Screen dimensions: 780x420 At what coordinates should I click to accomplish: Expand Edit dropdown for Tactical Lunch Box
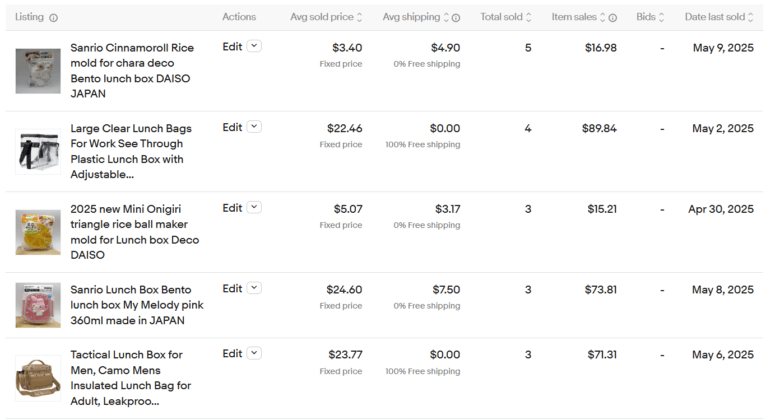(254, 353)
